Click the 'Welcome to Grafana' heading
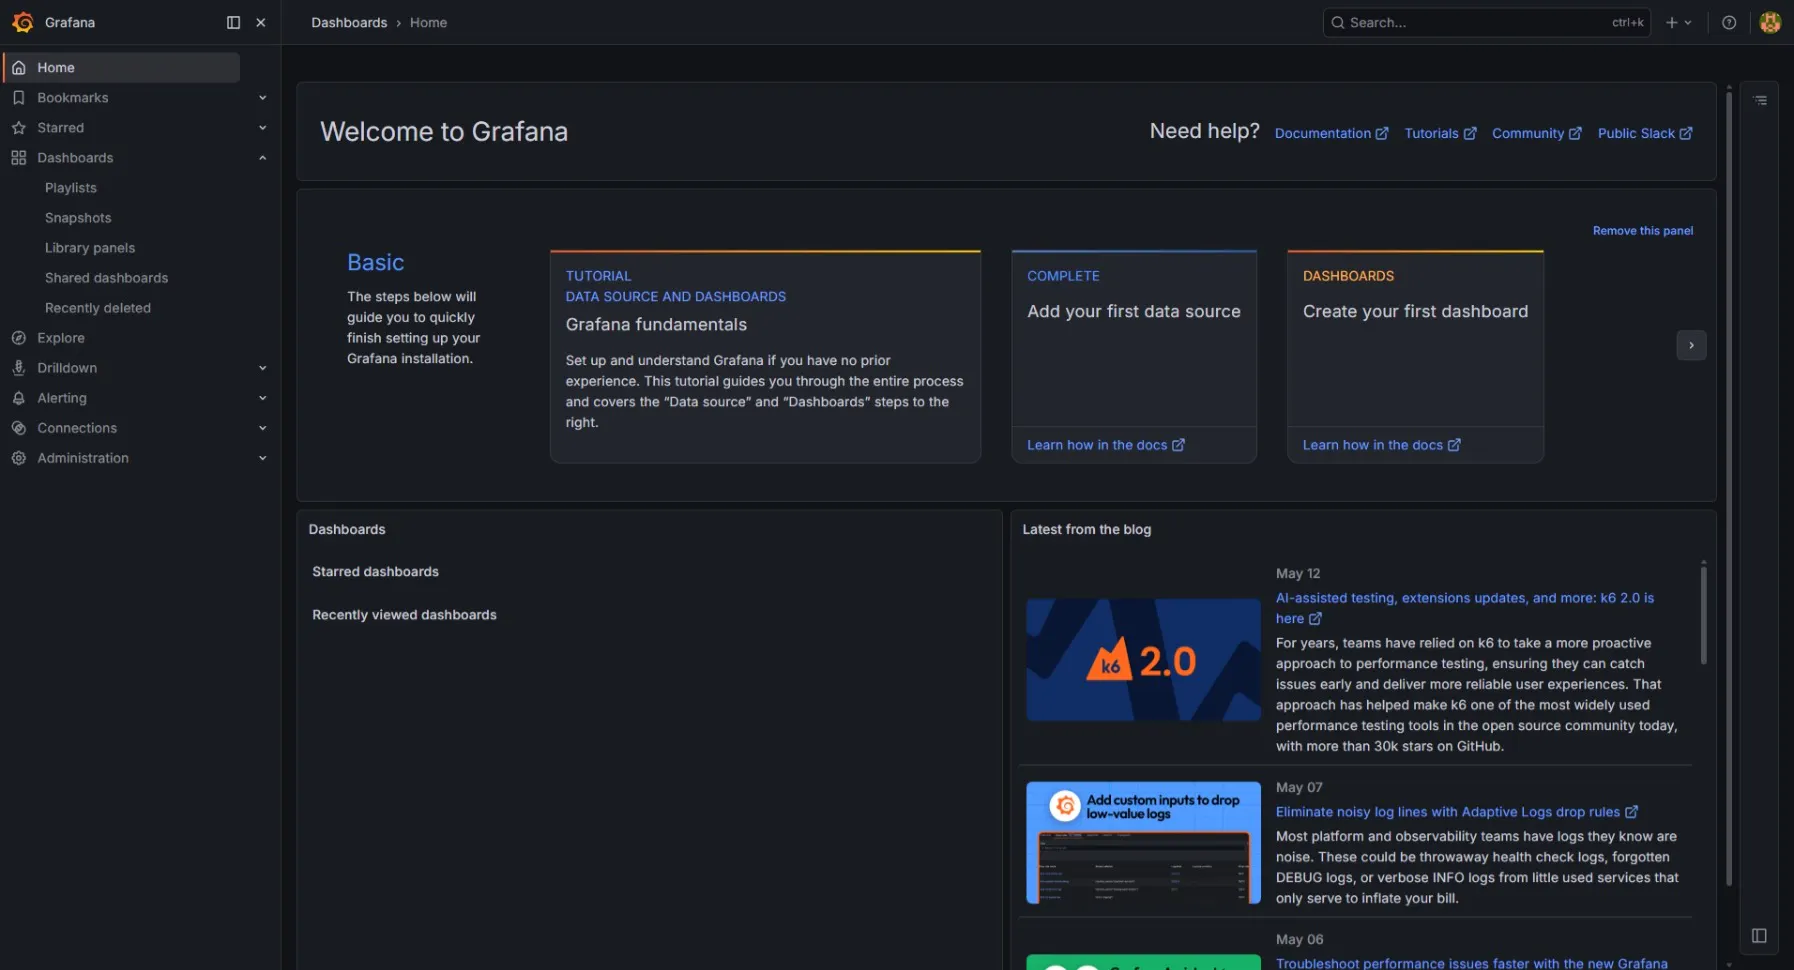 444,131
